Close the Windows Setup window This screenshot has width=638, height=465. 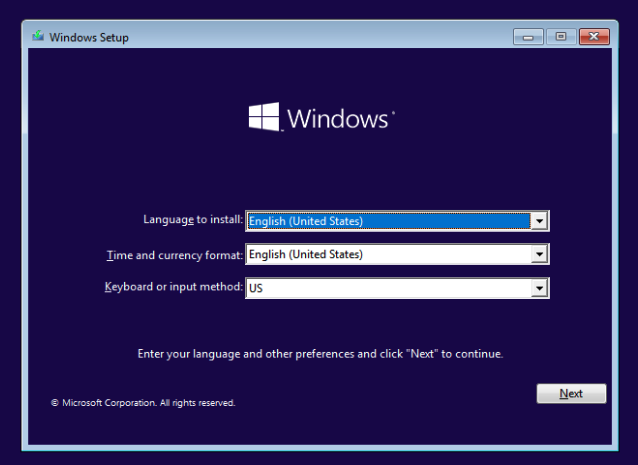[x=594, y=37]
